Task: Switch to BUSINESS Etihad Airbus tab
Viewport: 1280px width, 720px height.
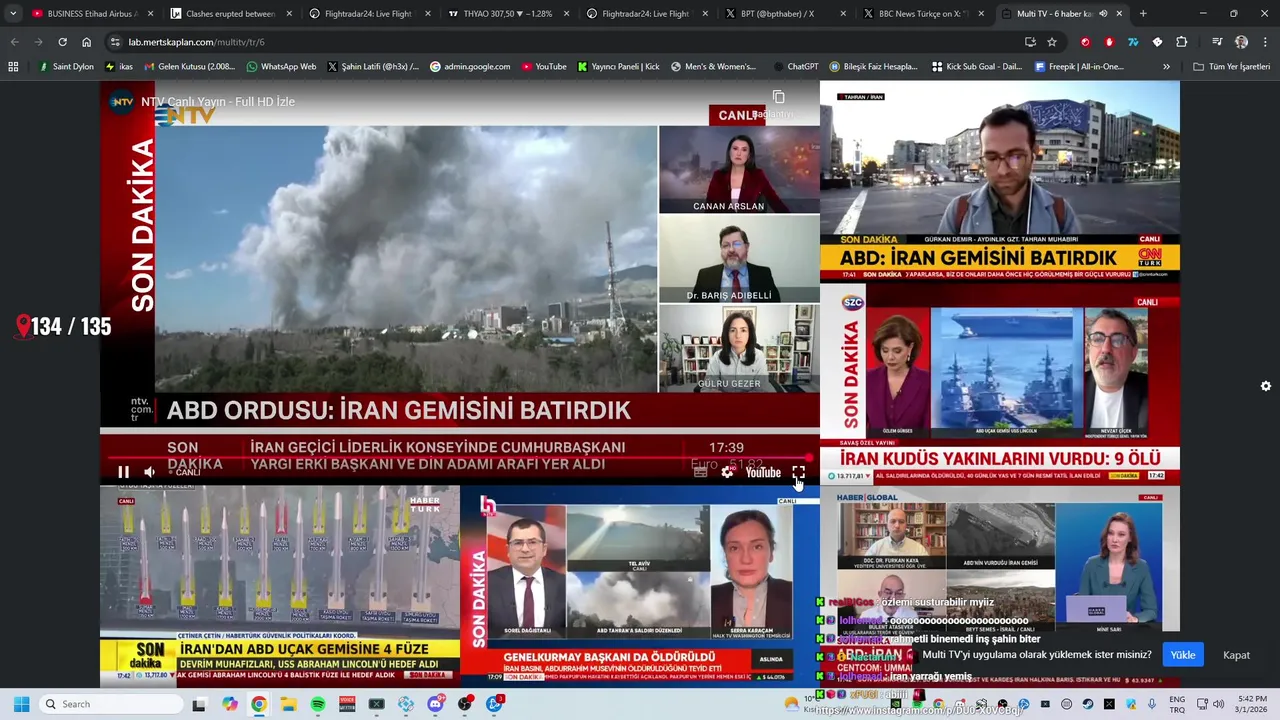Action: (x=93, y=14)
